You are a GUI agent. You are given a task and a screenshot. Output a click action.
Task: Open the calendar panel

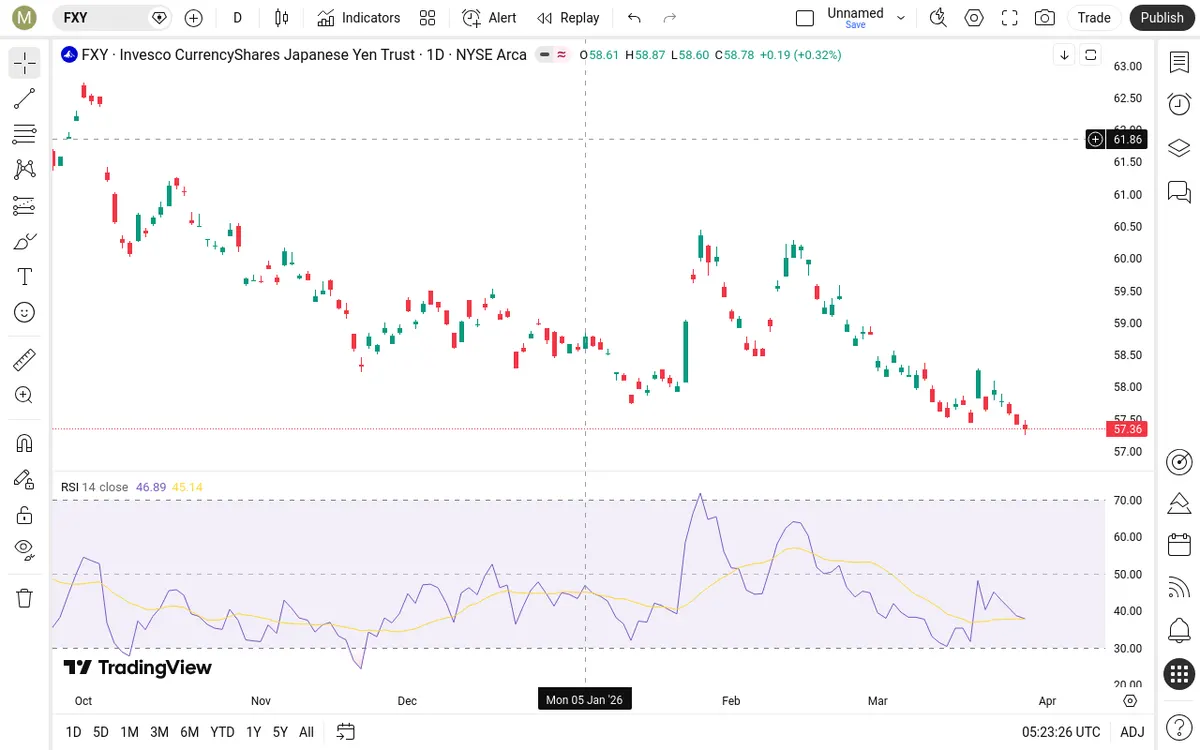(x=1179, y=545)
